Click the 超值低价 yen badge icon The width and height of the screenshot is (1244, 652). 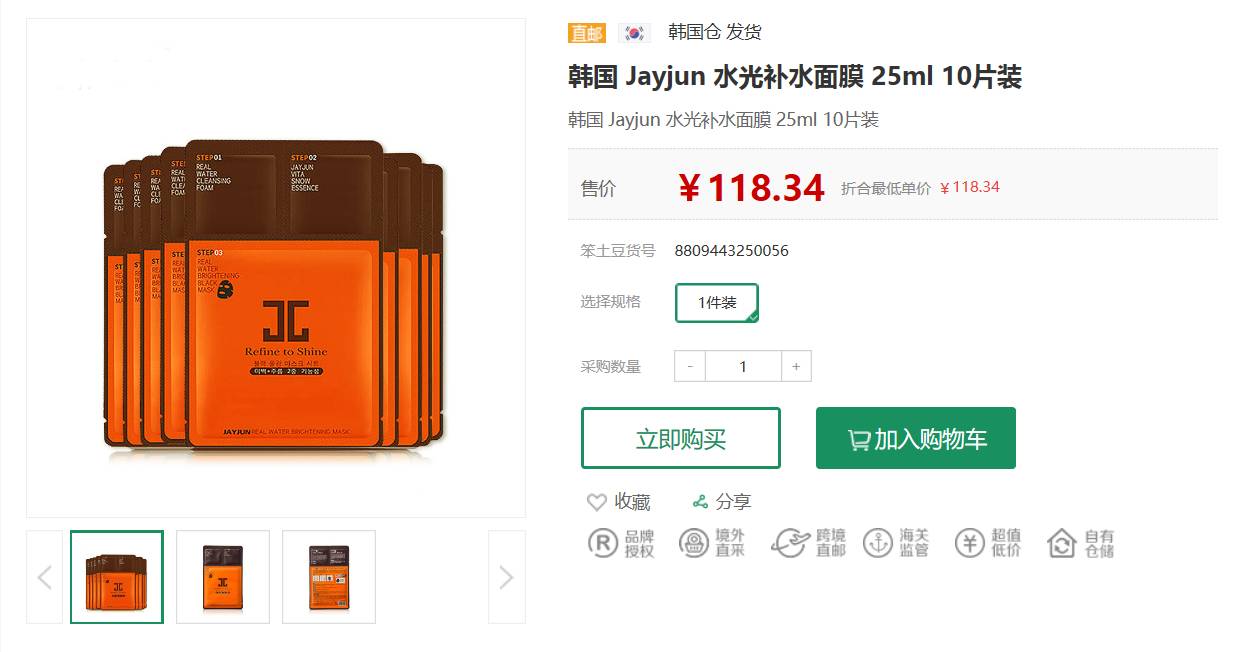(970, 543)
